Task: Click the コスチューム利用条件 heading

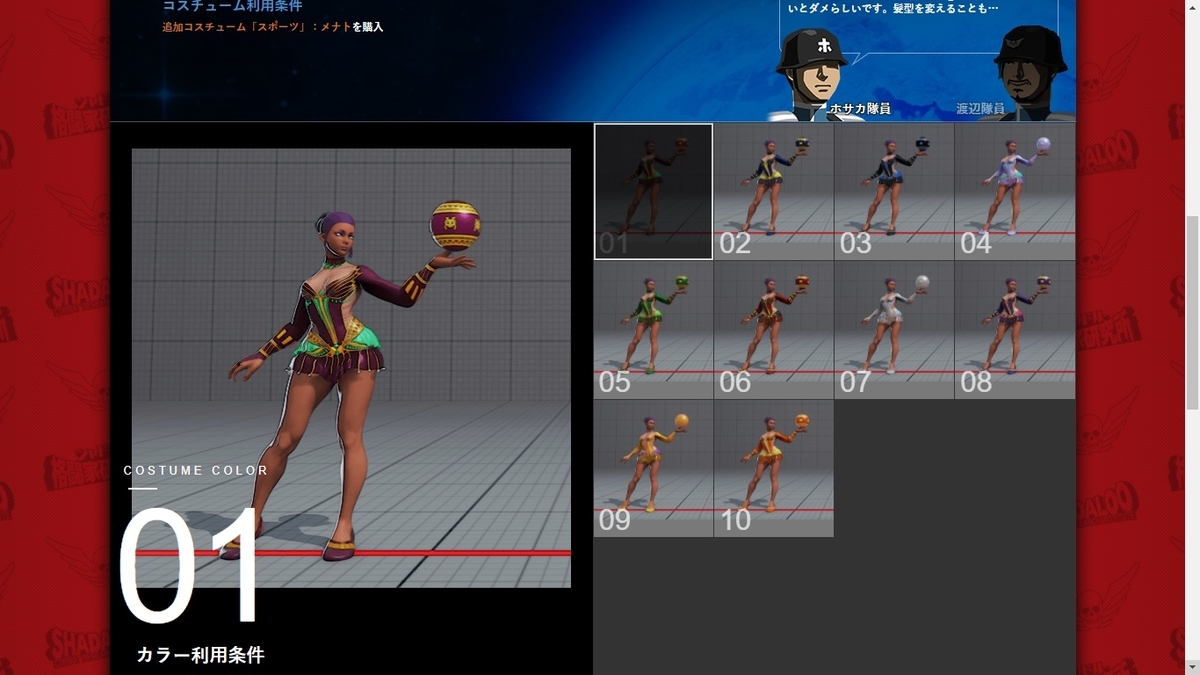Action: click(233, 6)
